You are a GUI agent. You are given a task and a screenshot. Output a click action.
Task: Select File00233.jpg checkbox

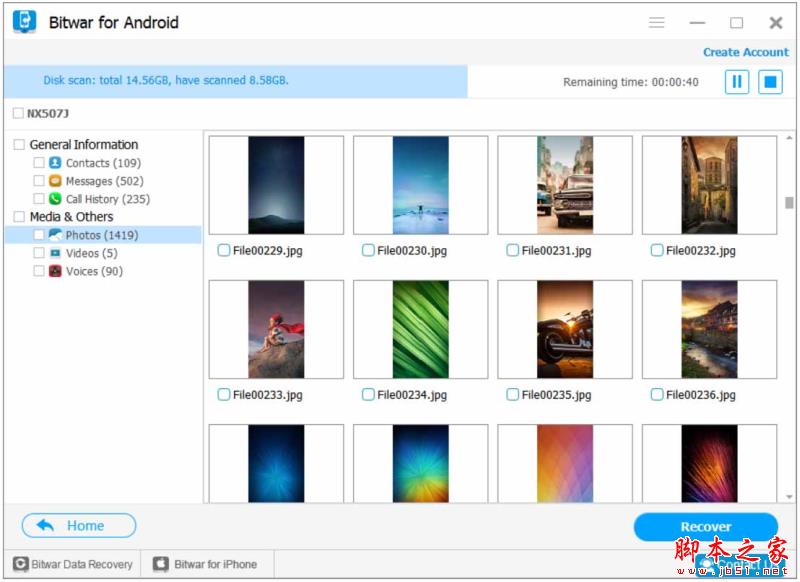223,394
